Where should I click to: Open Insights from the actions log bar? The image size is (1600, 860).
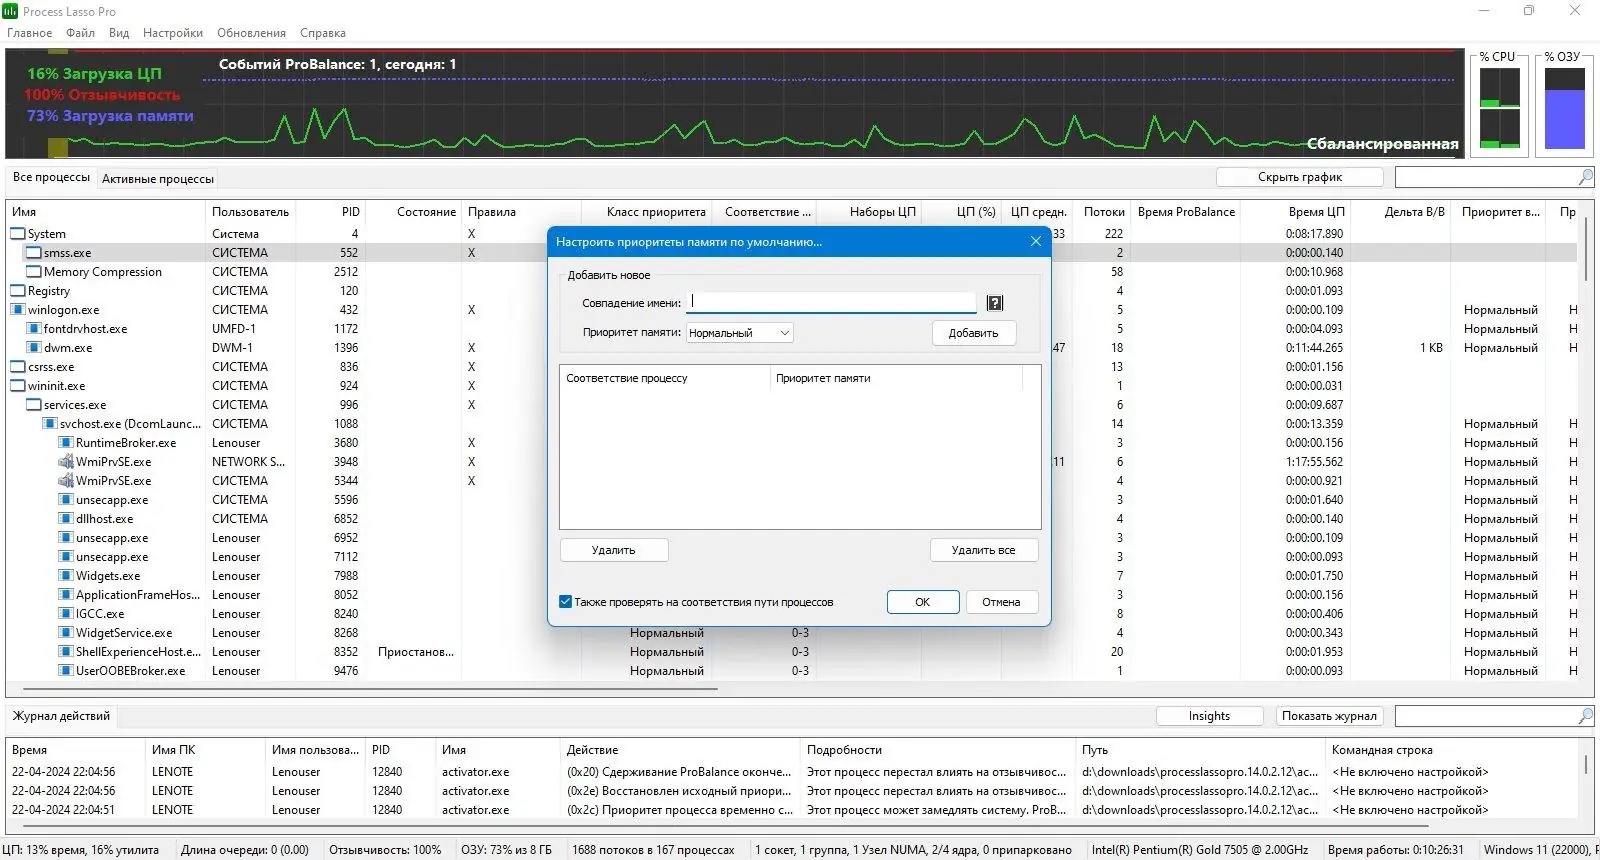1210,716
